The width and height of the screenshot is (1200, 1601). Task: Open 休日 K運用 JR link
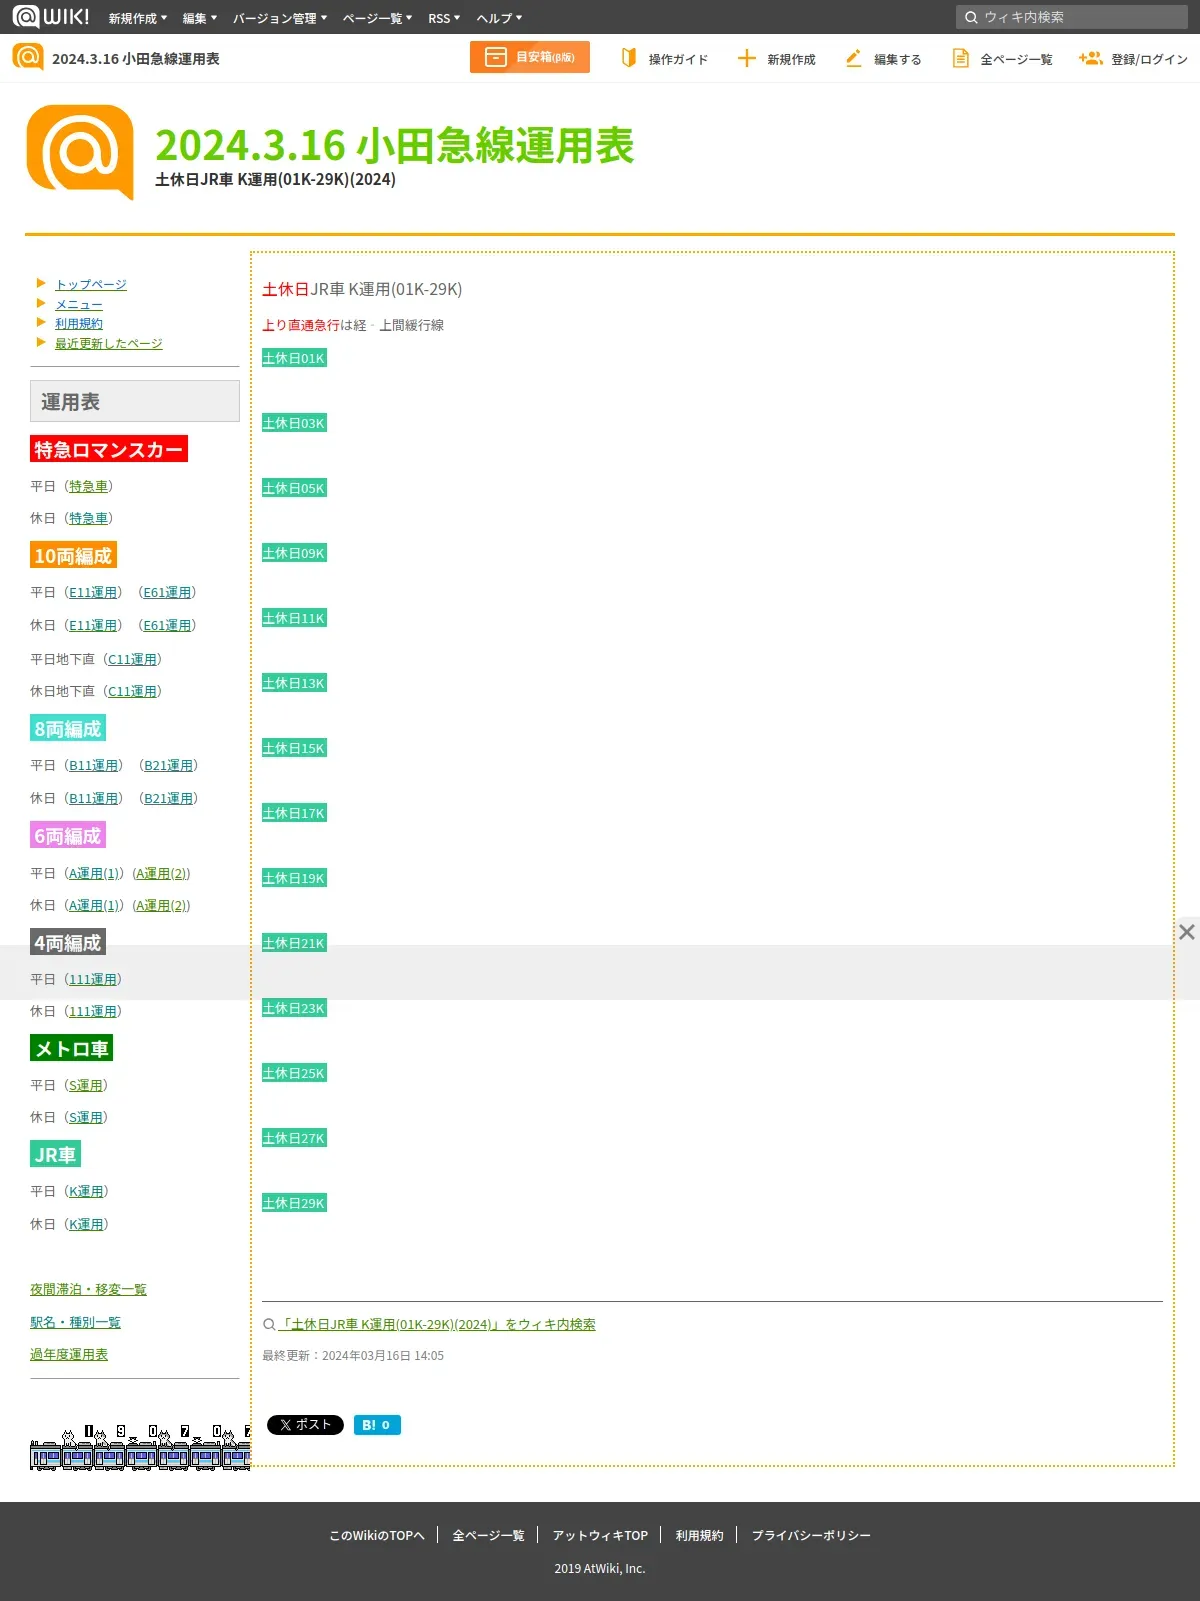coord(86,1224)
